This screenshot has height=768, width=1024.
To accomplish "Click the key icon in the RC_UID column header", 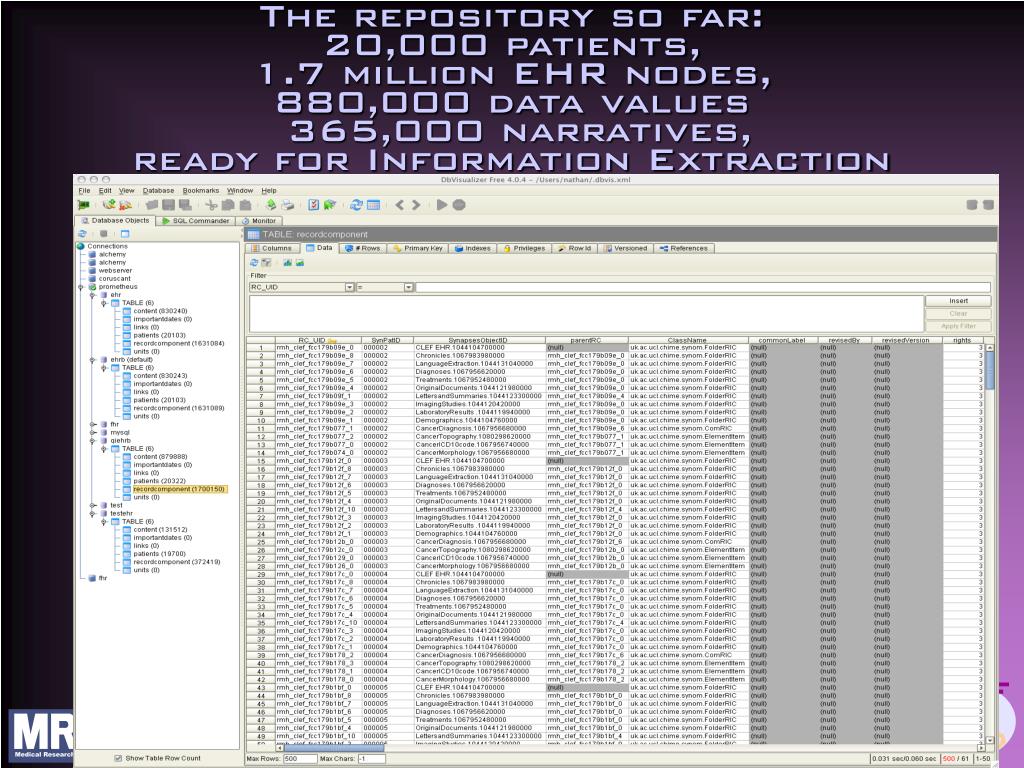I will click(x=332, y=341).
